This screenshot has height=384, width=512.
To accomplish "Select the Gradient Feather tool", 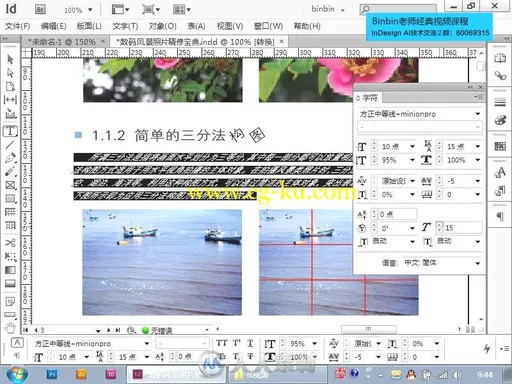I will point(10,283).
